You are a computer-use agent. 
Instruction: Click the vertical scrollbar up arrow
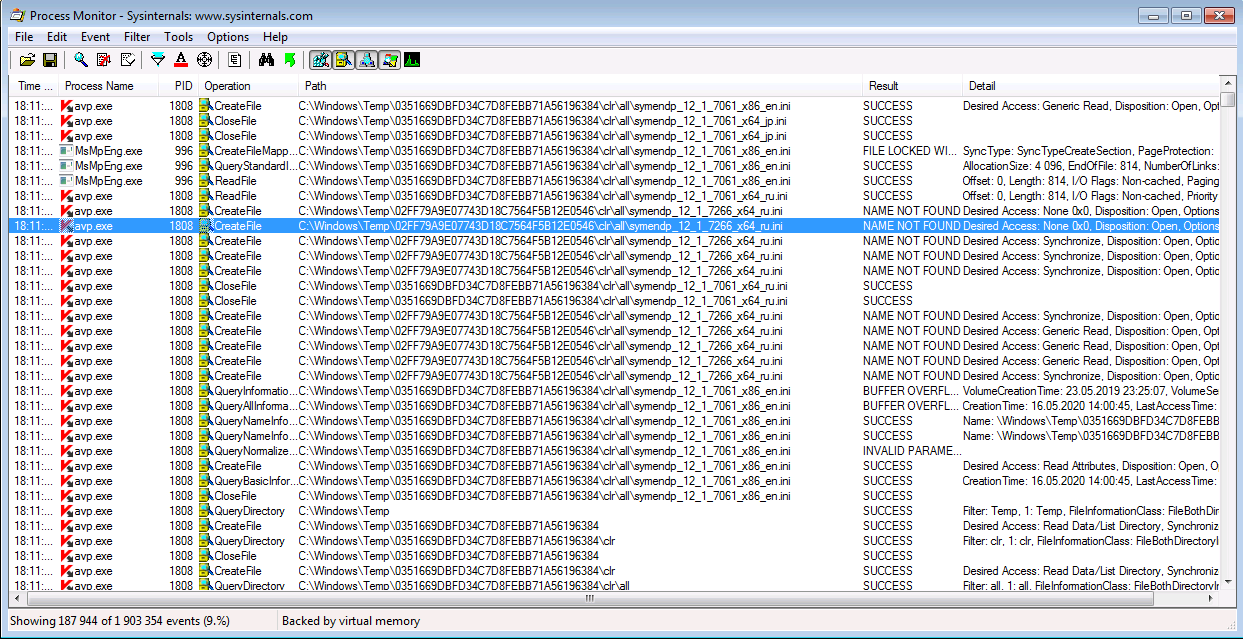pos(1228,85)
